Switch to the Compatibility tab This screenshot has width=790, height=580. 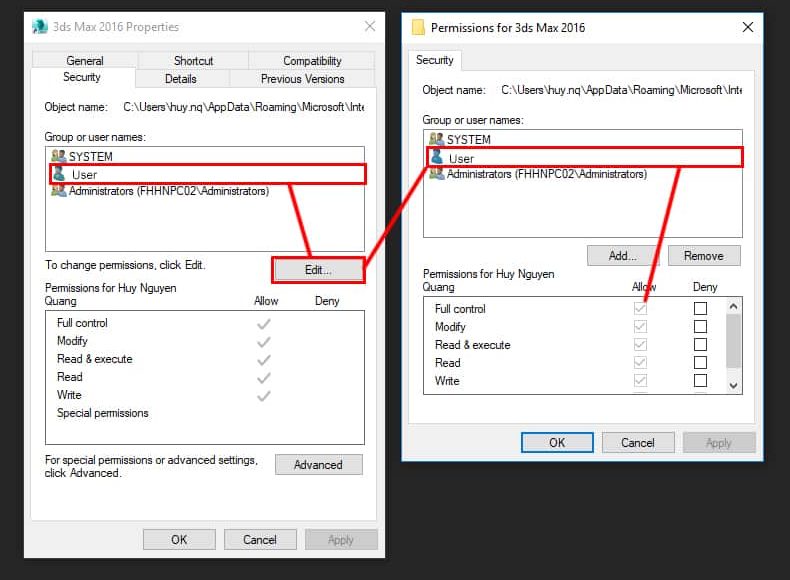pos(312,61)
